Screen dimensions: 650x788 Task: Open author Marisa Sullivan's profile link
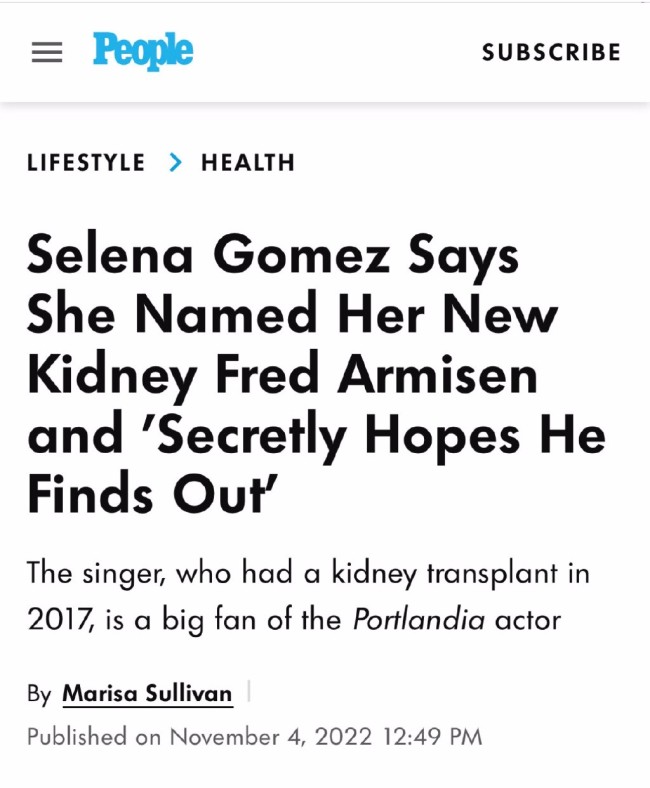(147, 694)
